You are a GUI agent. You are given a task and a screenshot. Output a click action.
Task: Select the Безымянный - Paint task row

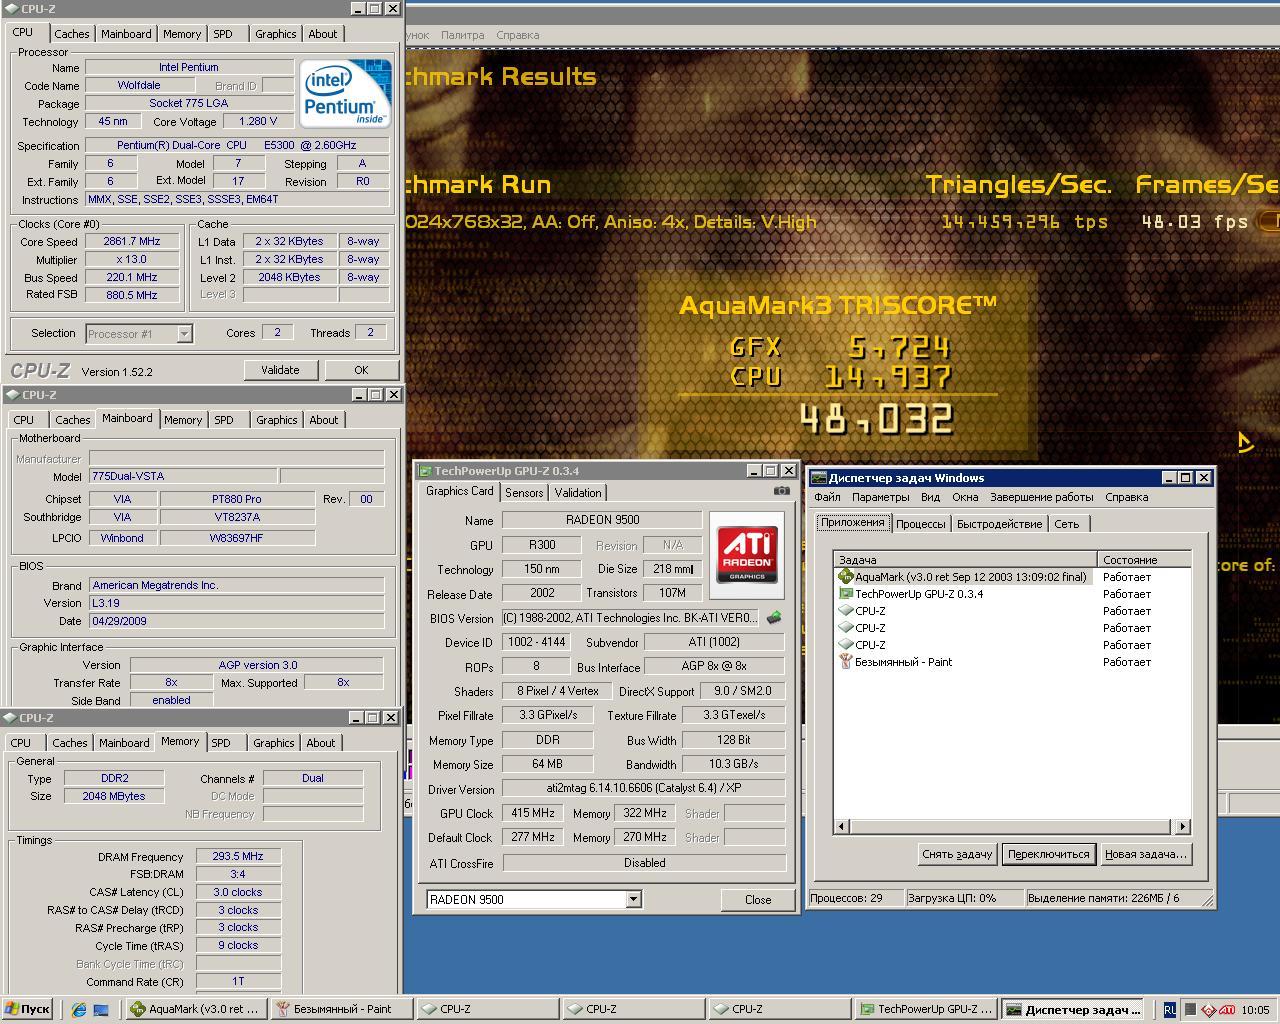coord(1012,662)
